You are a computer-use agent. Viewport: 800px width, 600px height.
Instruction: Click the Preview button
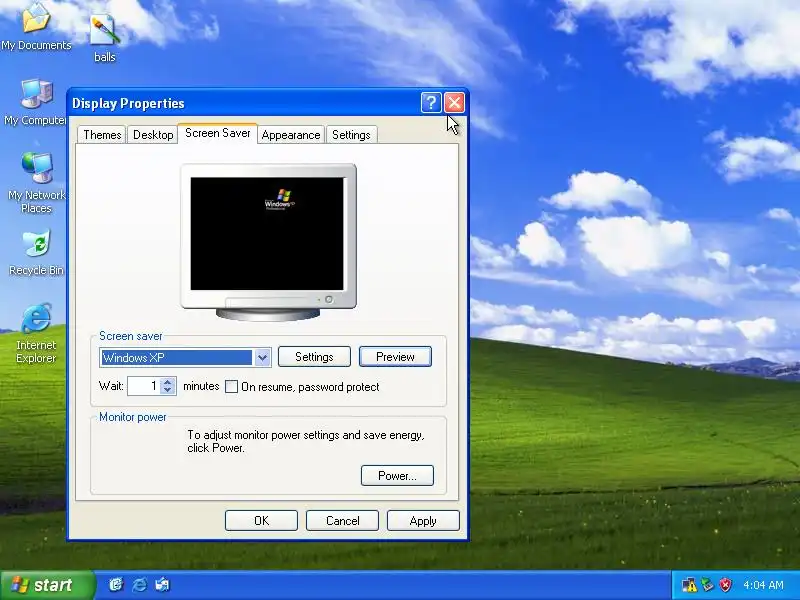pyautogui.click(x=395, y=357)
